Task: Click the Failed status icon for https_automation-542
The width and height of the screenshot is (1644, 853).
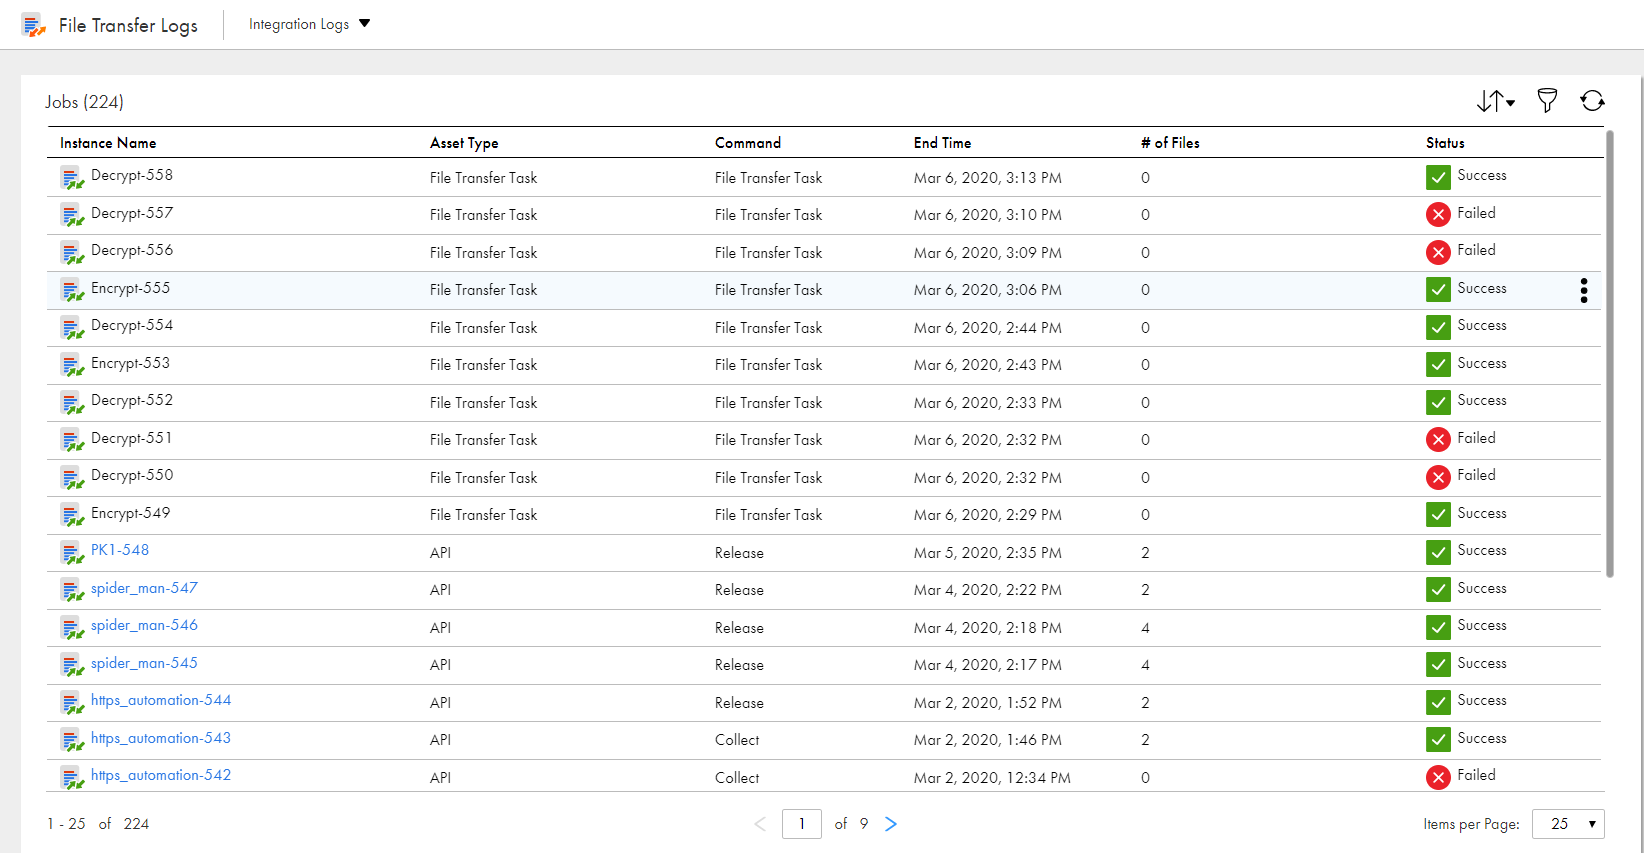Action: [x=1438, y=777]
